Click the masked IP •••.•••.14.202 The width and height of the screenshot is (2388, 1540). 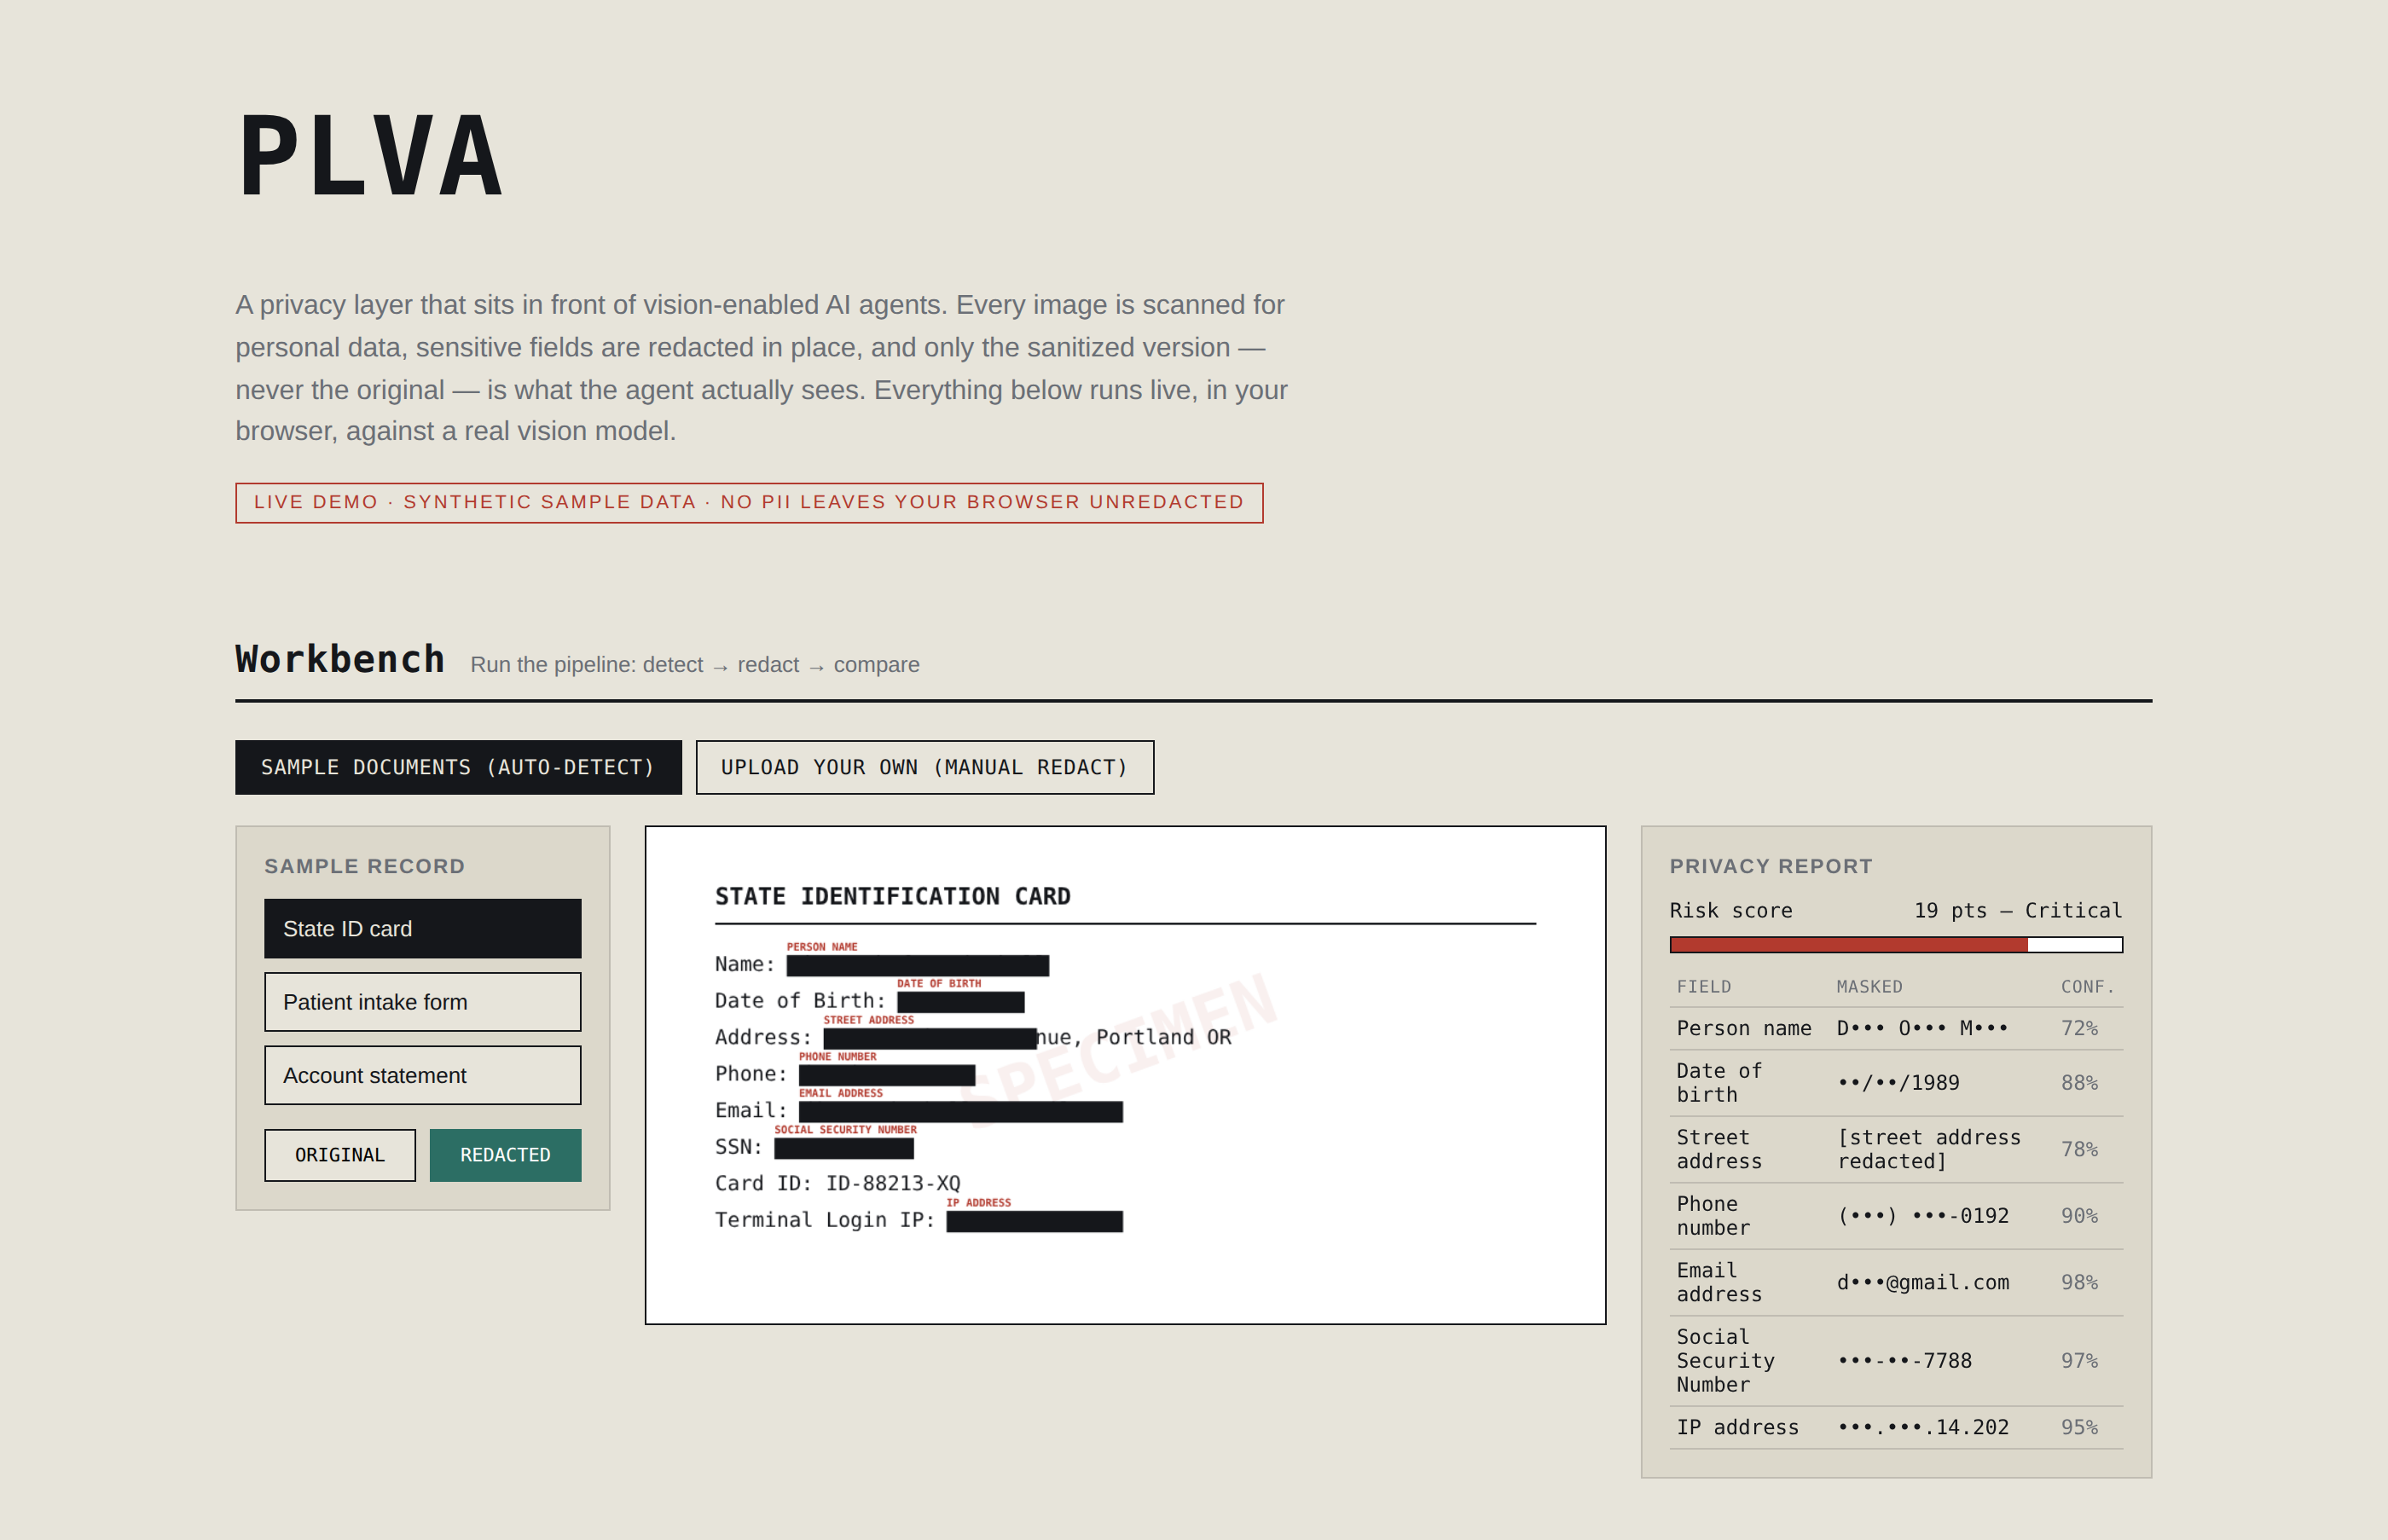point(1922,1427)
